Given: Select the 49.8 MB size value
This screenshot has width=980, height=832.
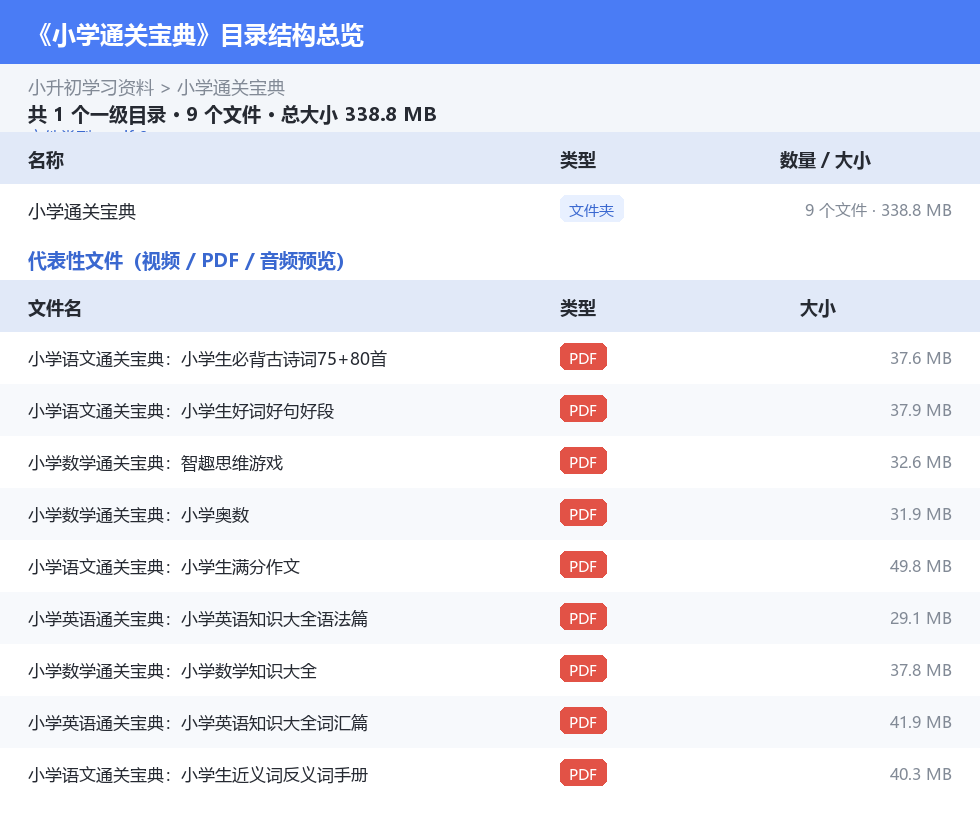Looking at the screenshot, I should [x=921, y=566].
